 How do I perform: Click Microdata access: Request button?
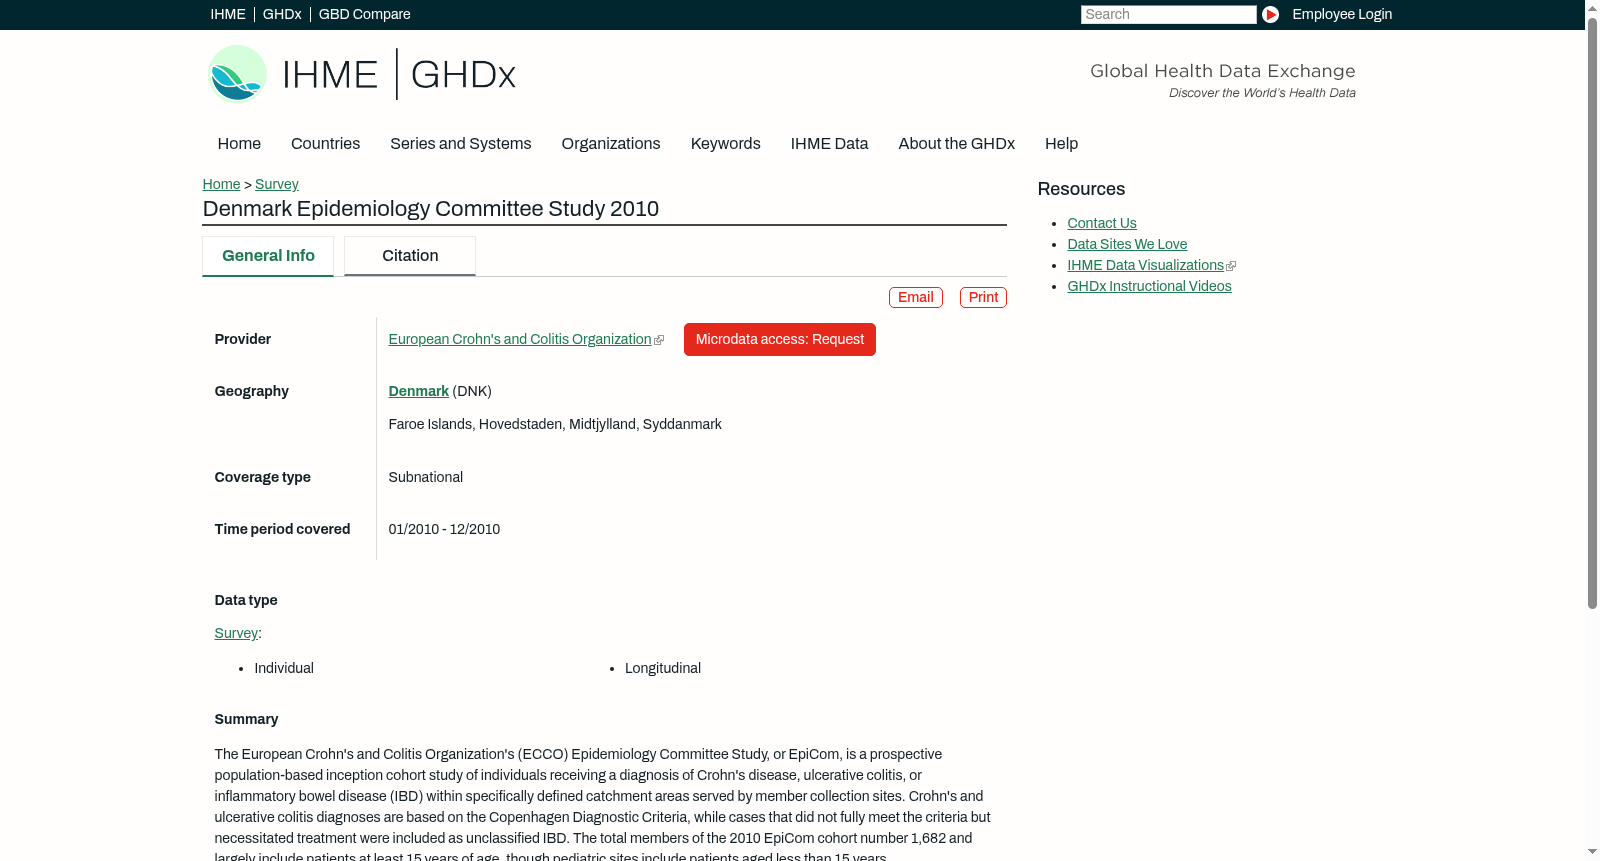click(780, 339)
